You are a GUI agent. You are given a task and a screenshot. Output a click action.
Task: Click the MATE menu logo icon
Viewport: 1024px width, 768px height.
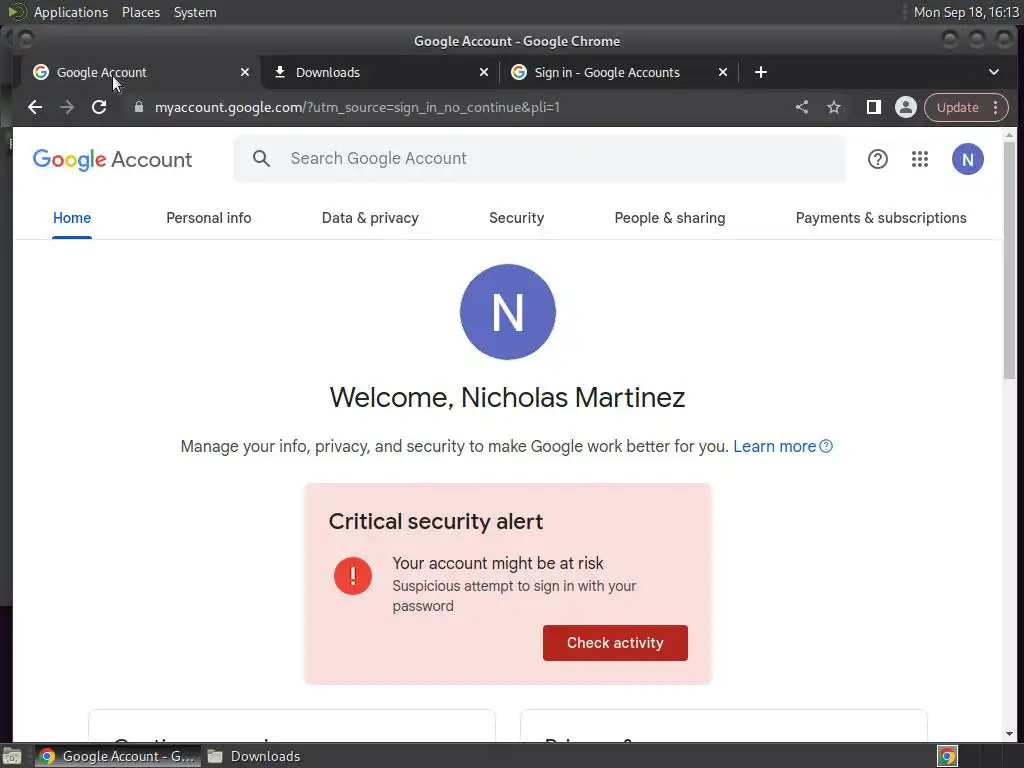pyautogui.click(x=16, y=12)
